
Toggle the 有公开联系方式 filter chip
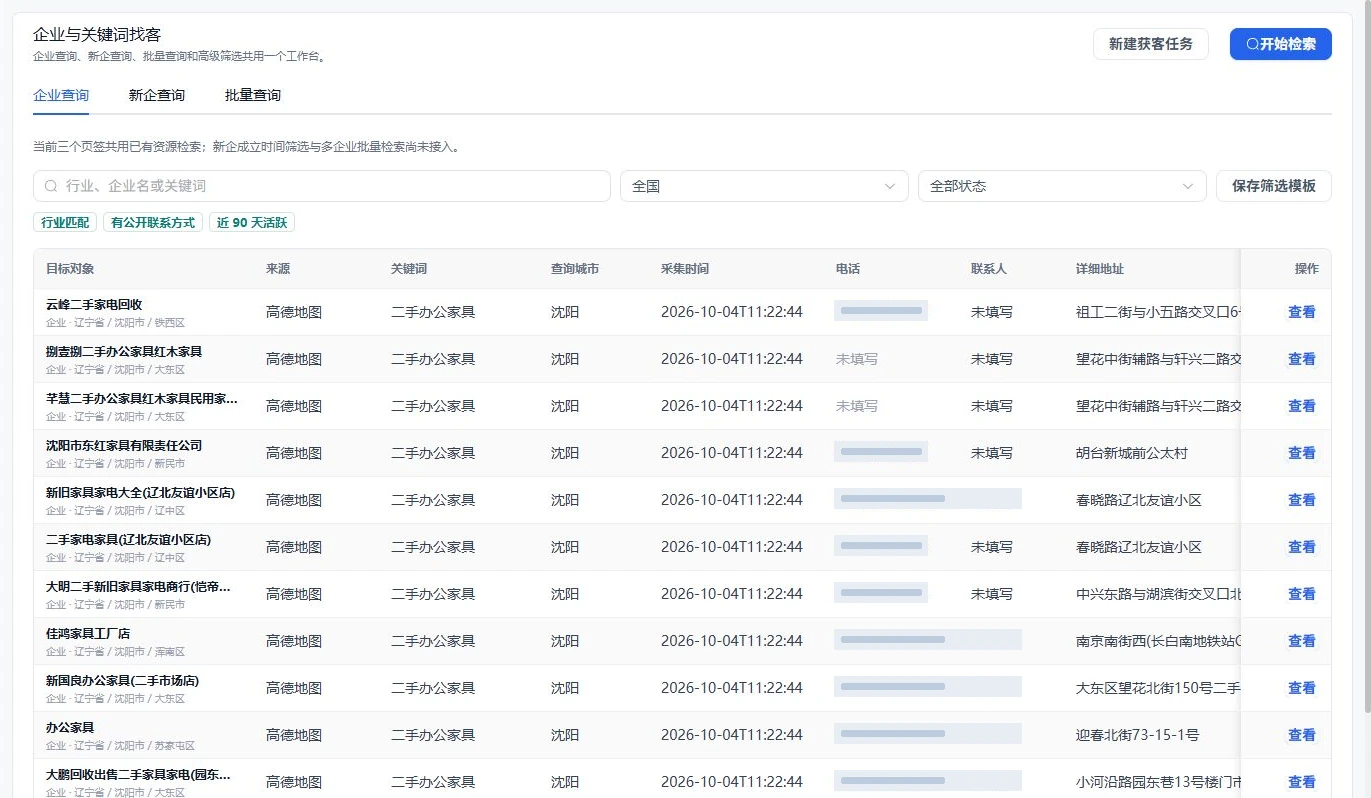click(x=153, y=223)
